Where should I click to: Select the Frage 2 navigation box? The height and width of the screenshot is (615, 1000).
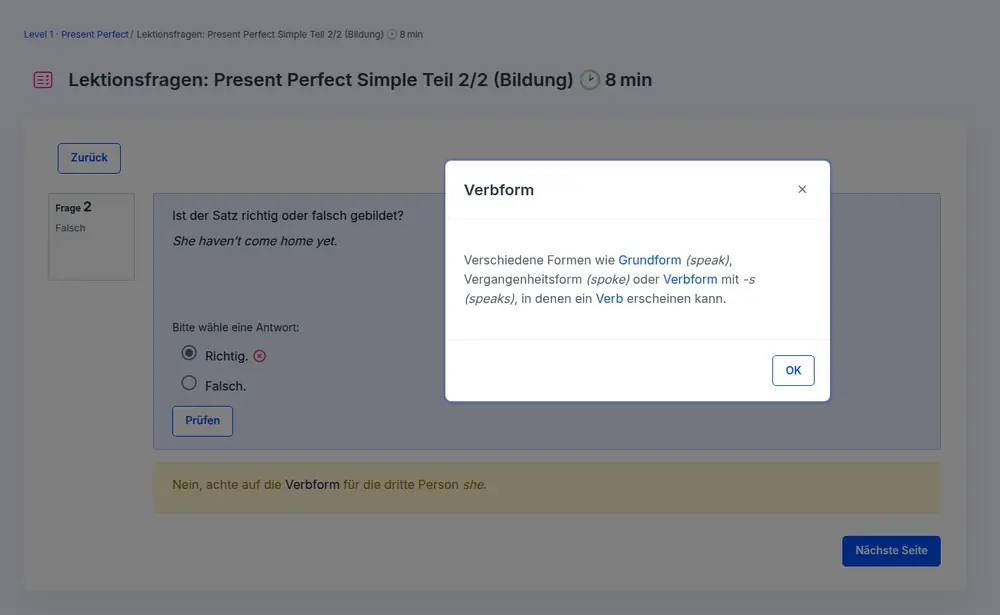coord(91,236)
